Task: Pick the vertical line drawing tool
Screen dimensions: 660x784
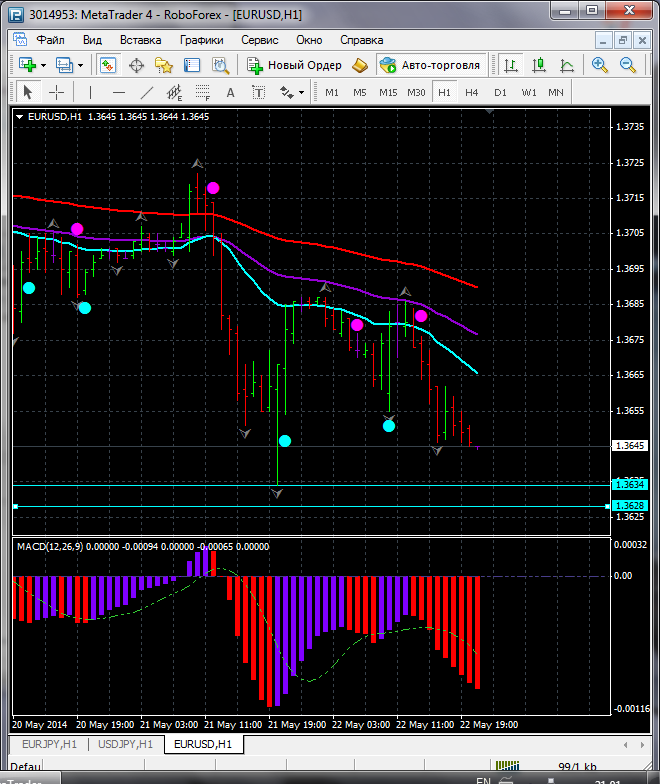Action: pos(90,92)
